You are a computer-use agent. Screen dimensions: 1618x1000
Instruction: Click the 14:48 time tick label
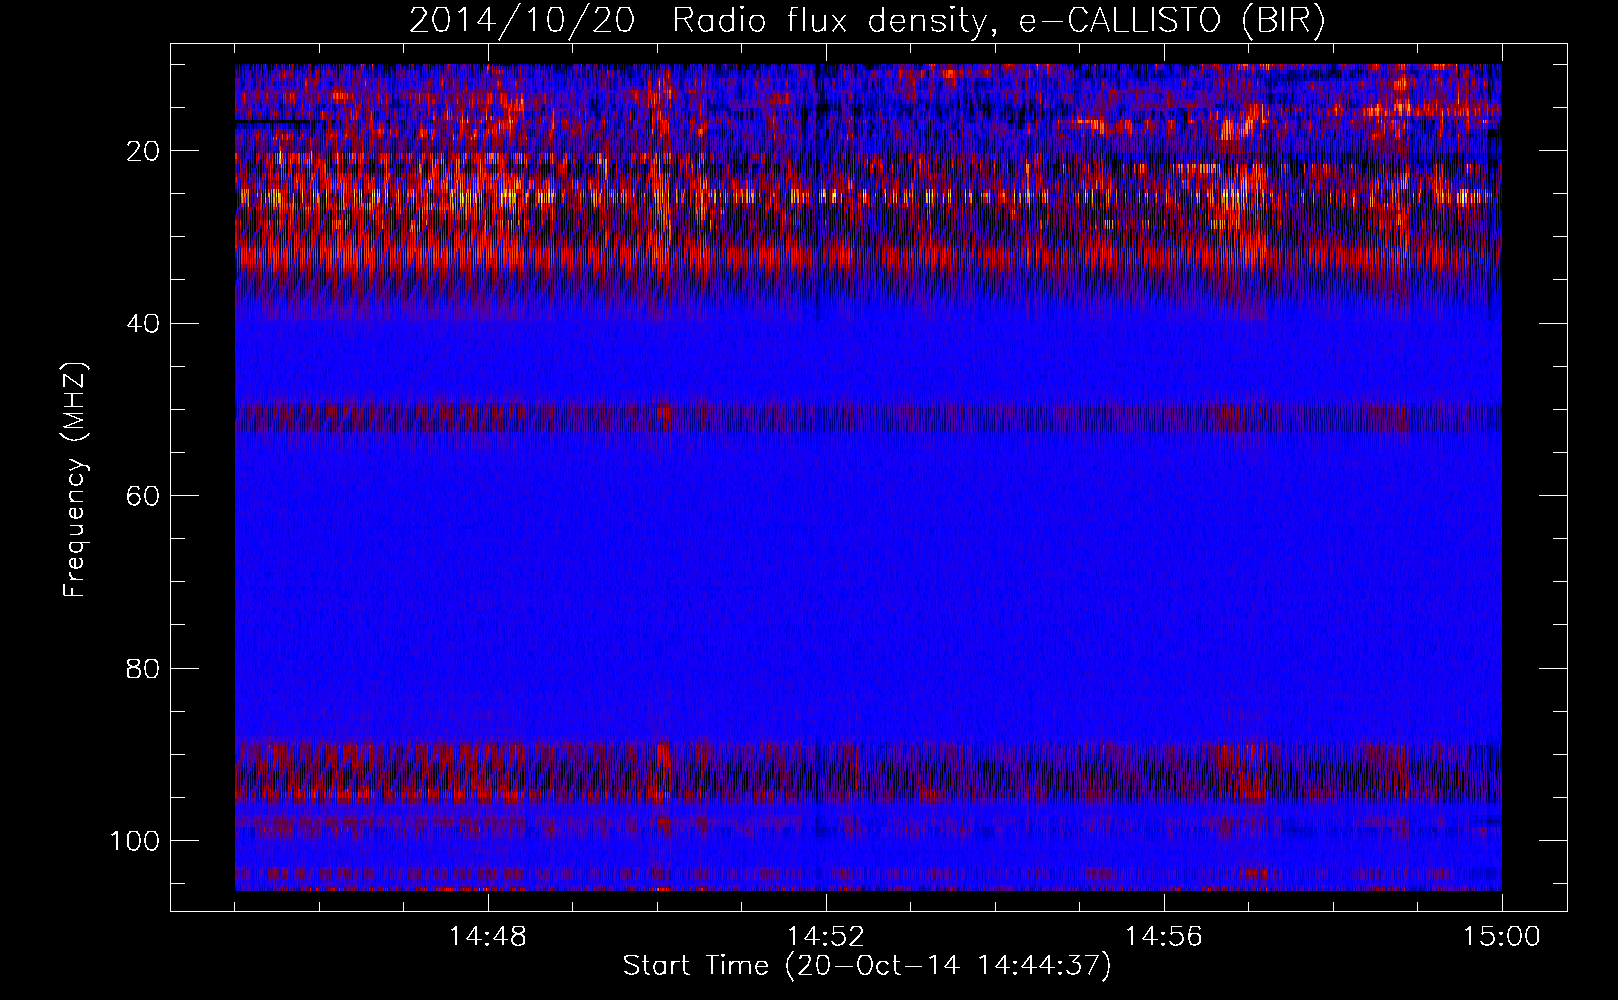point(488,937)
